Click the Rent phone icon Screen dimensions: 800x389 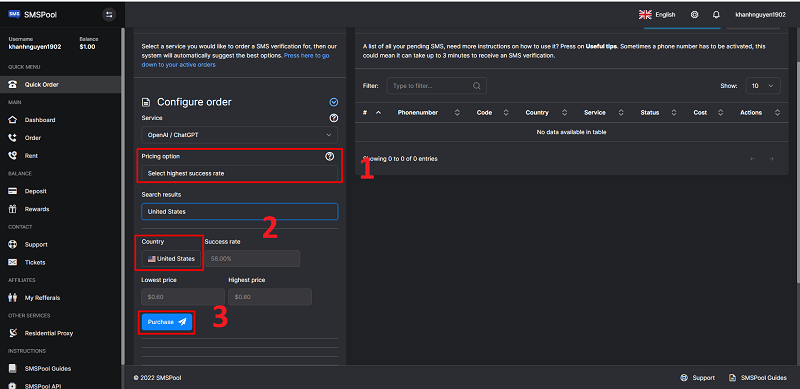click(13, 156)
